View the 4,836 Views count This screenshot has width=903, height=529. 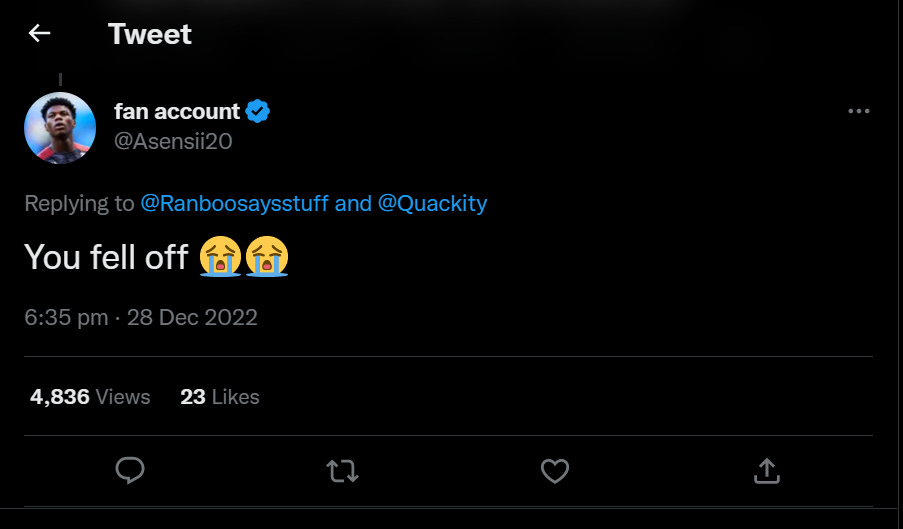click(x=90, y=397)
